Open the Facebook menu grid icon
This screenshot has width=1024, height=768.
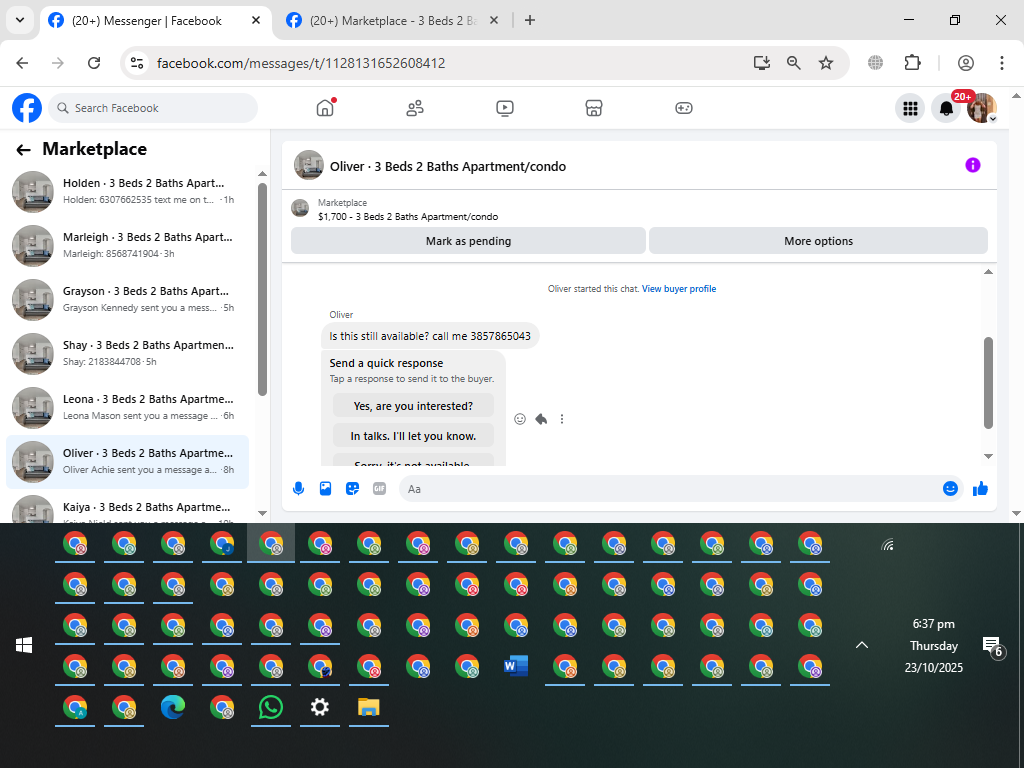tap(910, 108)
